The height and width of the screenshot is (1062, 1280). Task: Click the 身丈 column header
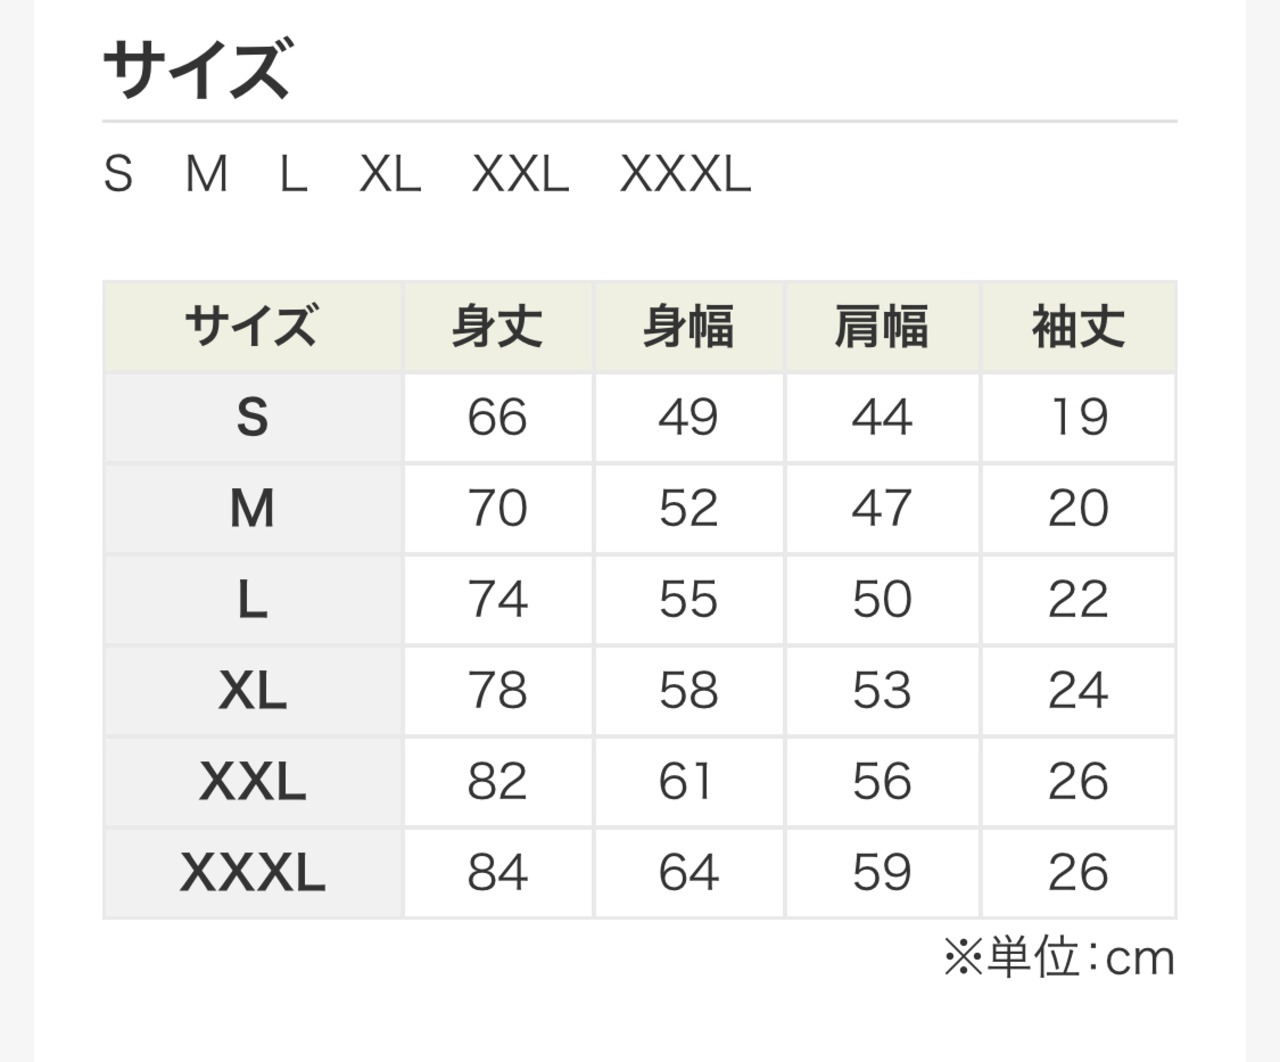497,327
